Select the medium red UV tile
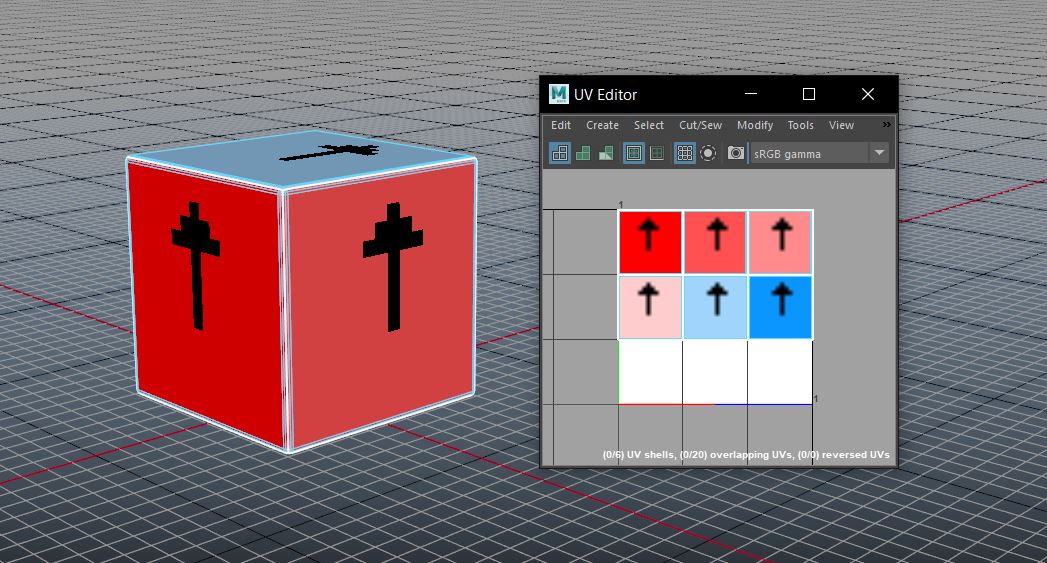This screenshot has height=563, width=1047. pos(715,242)
